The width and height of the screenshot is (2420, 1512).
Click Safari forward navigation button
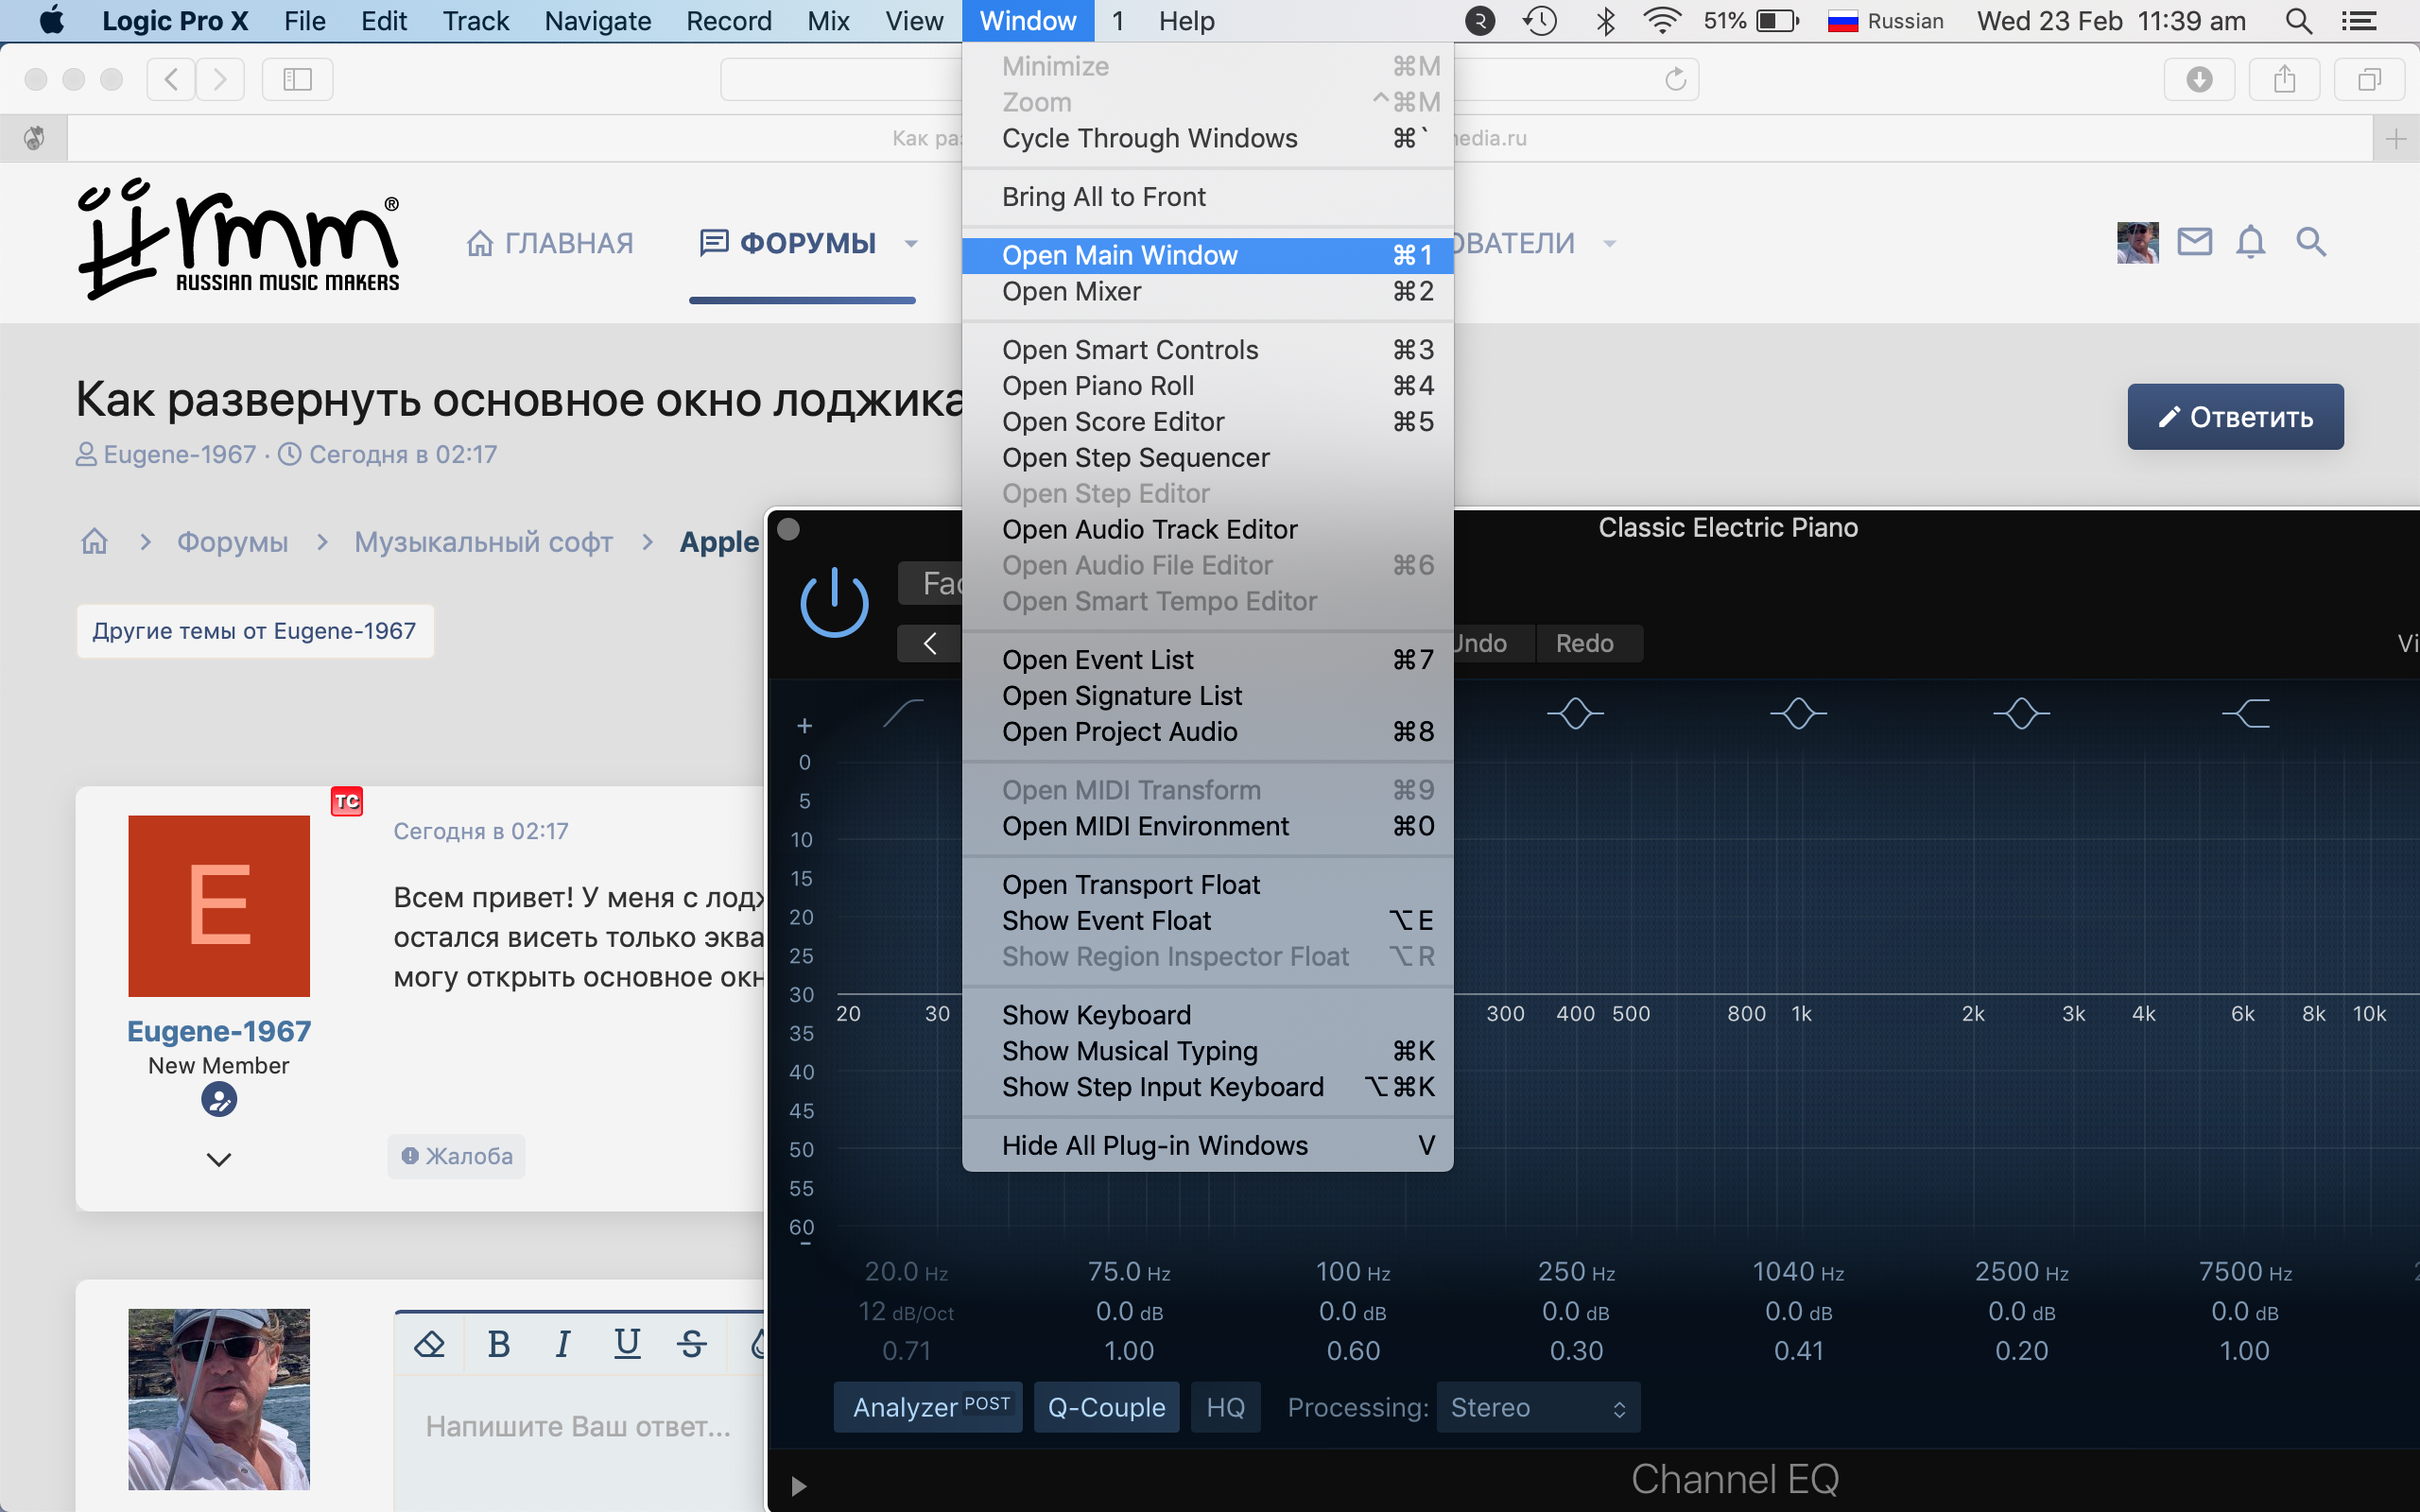pyautogui.click(x=220, y=79)
